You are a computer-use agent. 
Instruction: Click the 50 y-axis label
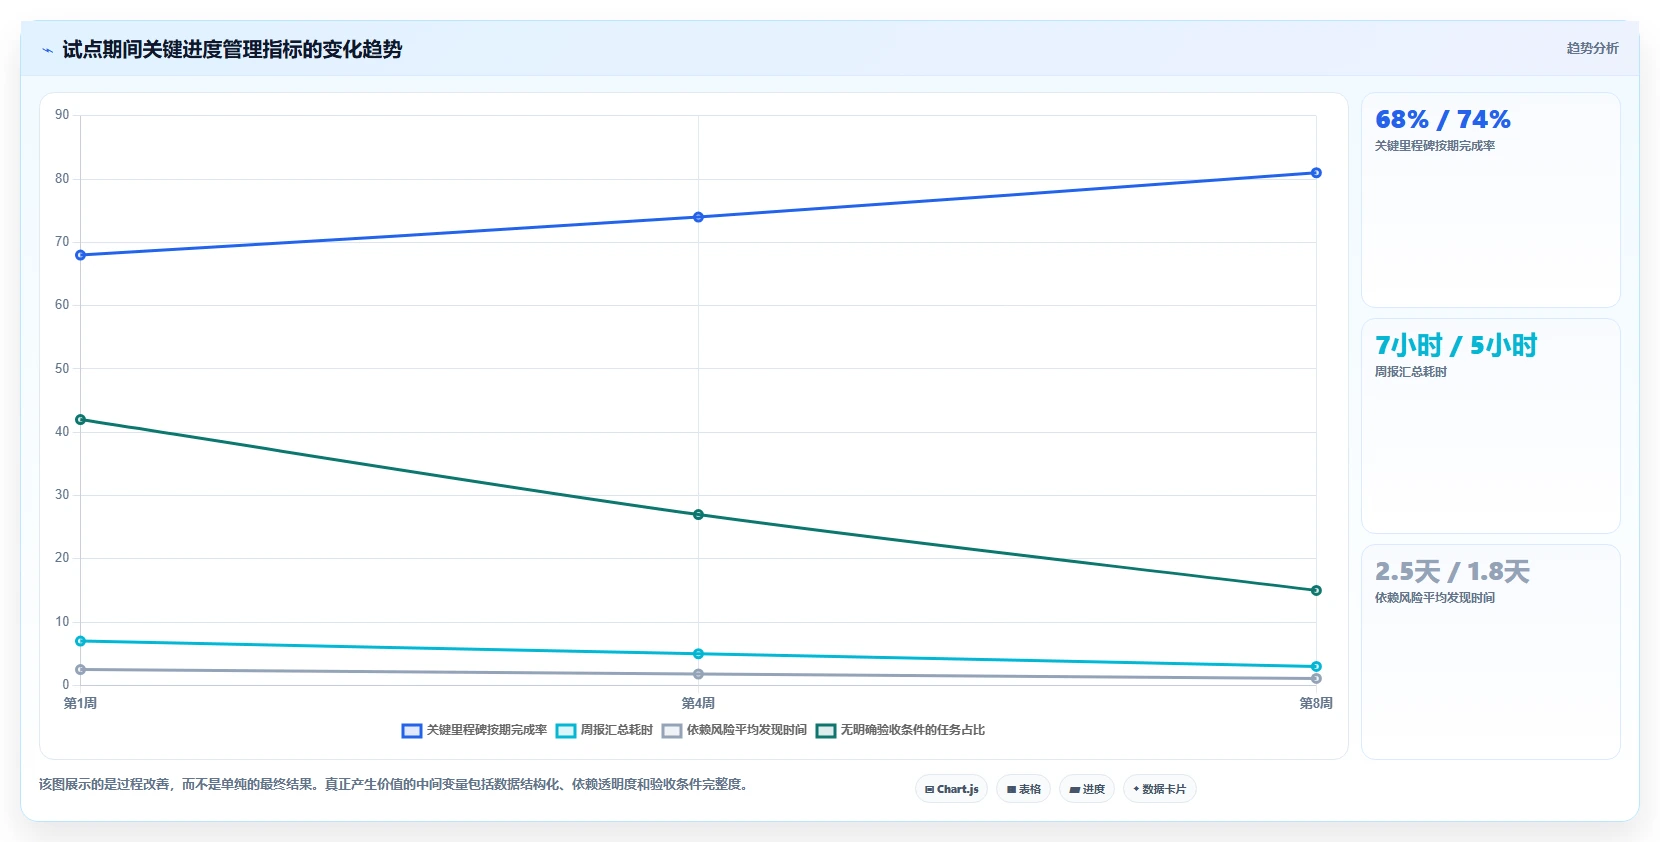(x=62, y=369)
